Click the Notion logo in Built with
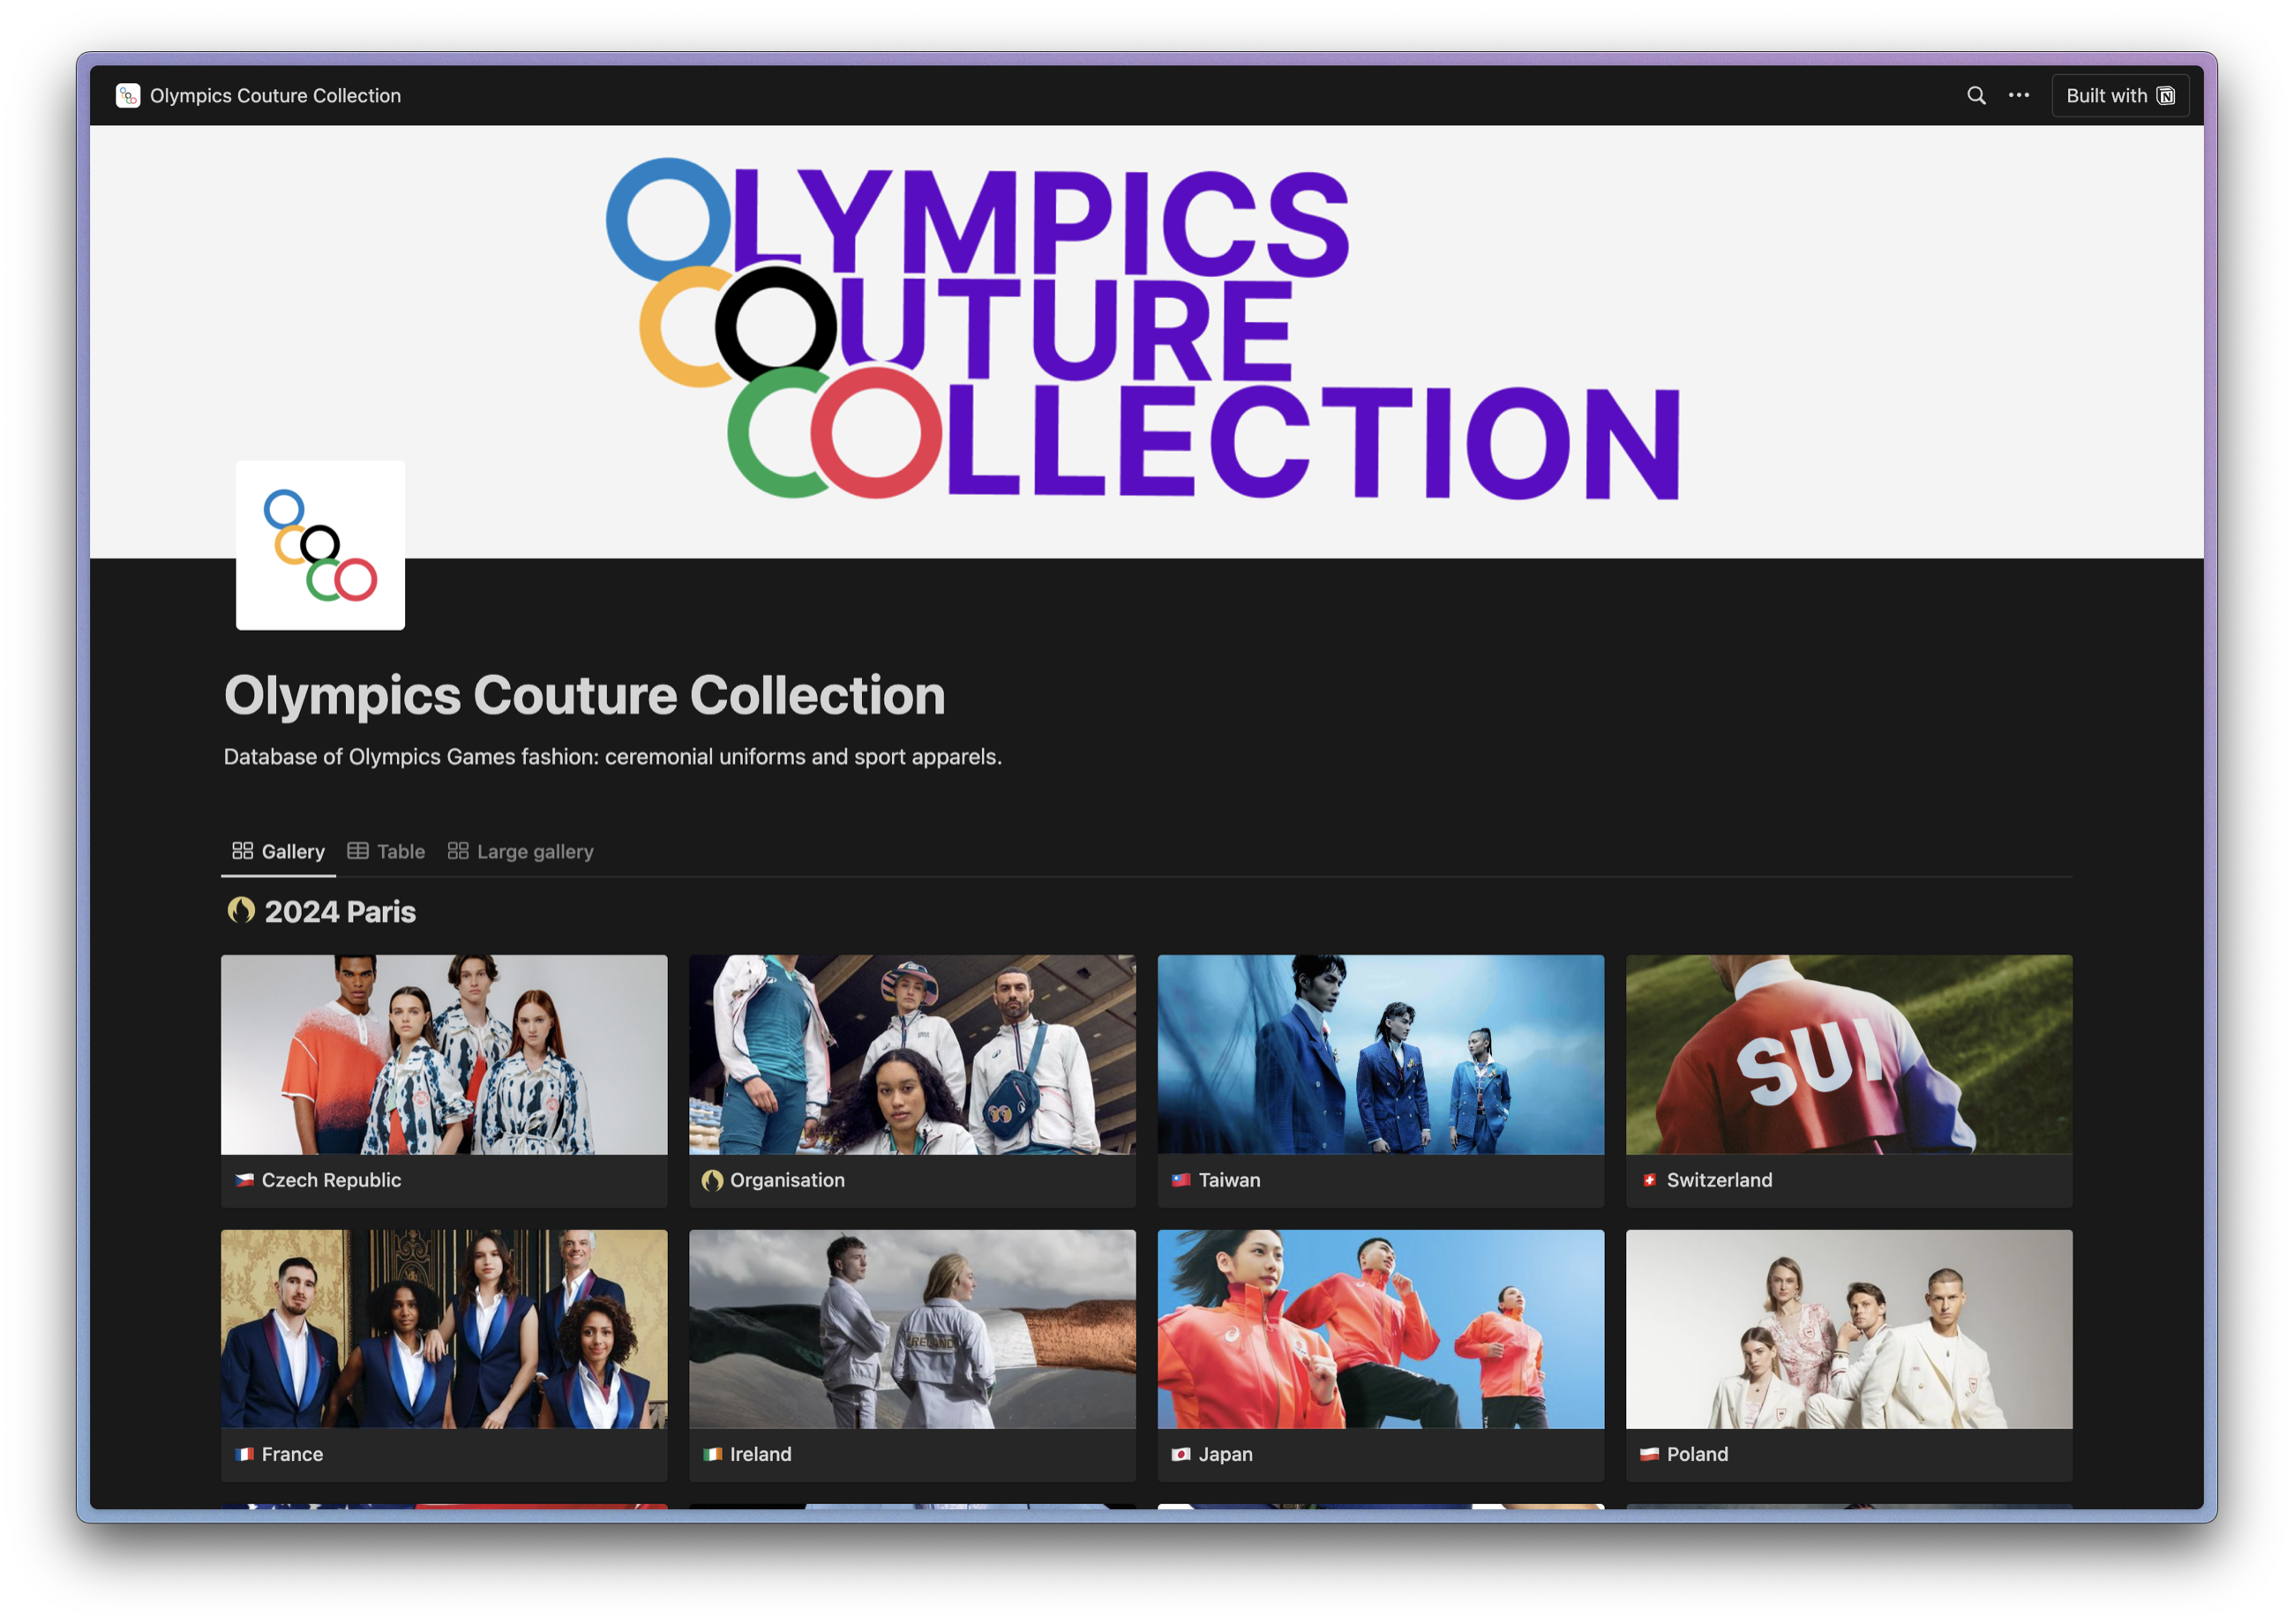 (x=2165, y=96)
